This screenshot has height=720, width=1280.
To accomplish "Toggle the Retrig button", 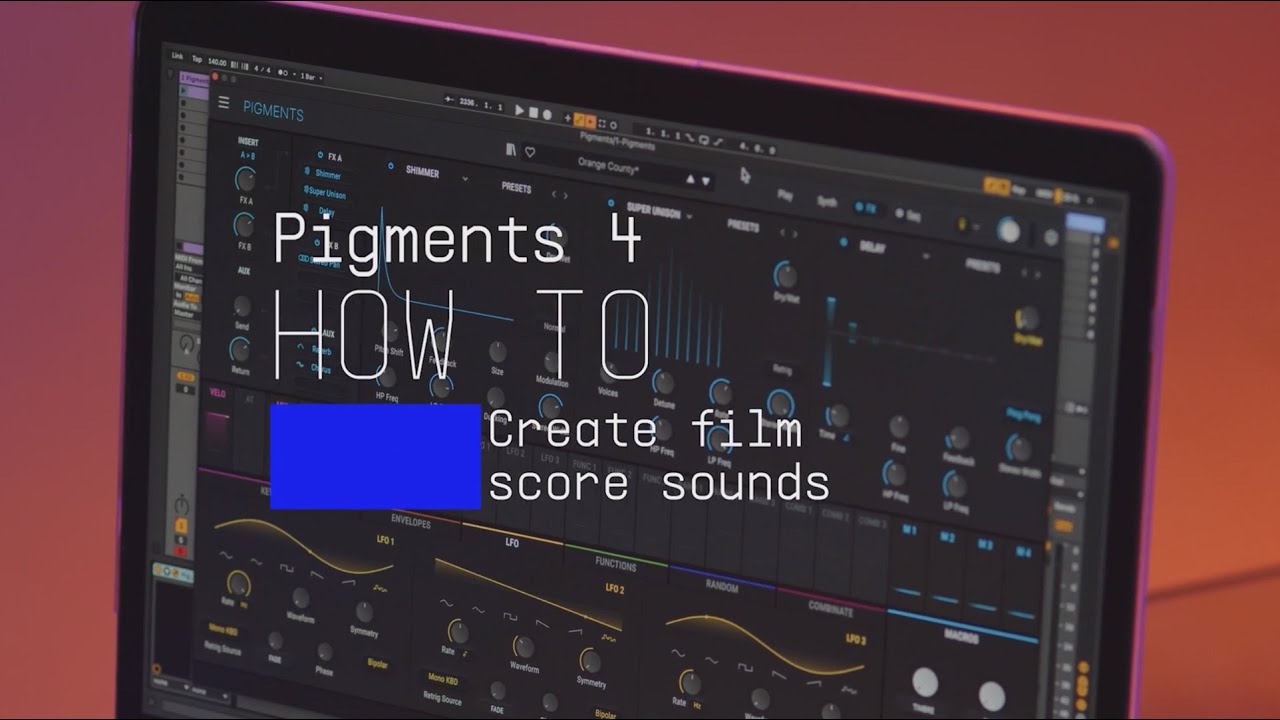I will click(782, 370).
